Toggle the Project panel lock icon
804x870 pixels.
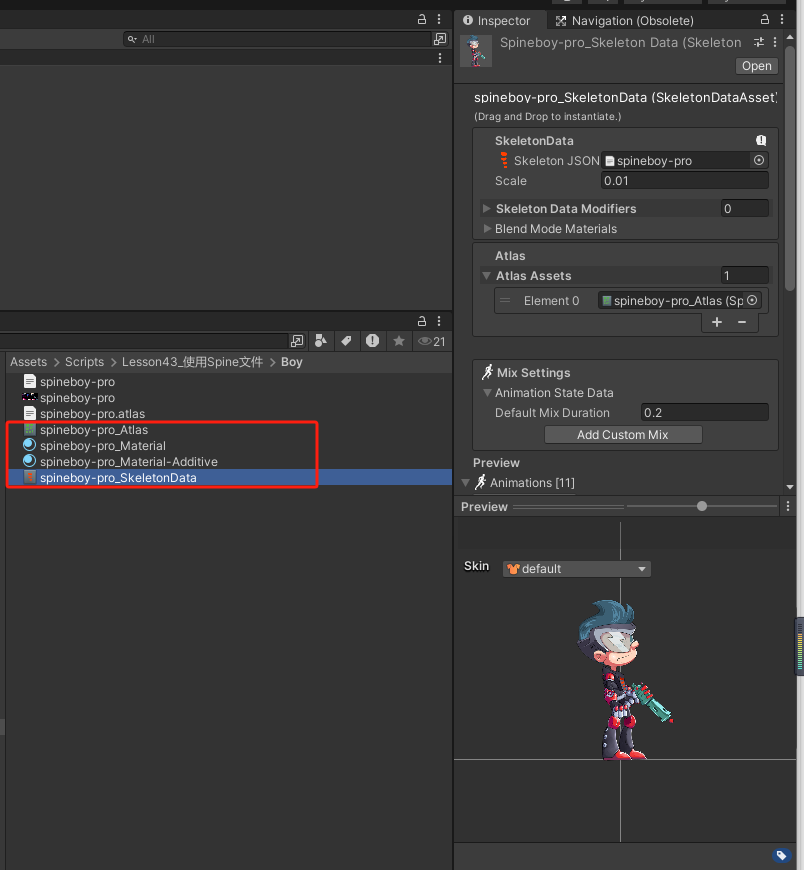[422, 321]
